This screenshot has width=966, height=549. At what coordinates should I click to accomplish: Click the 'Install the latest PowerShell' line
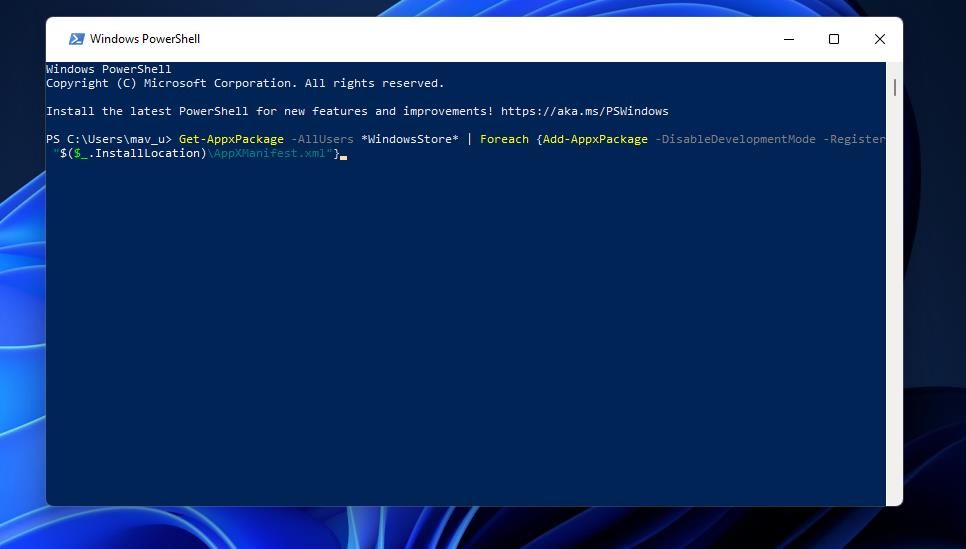[x=357, y=111]
